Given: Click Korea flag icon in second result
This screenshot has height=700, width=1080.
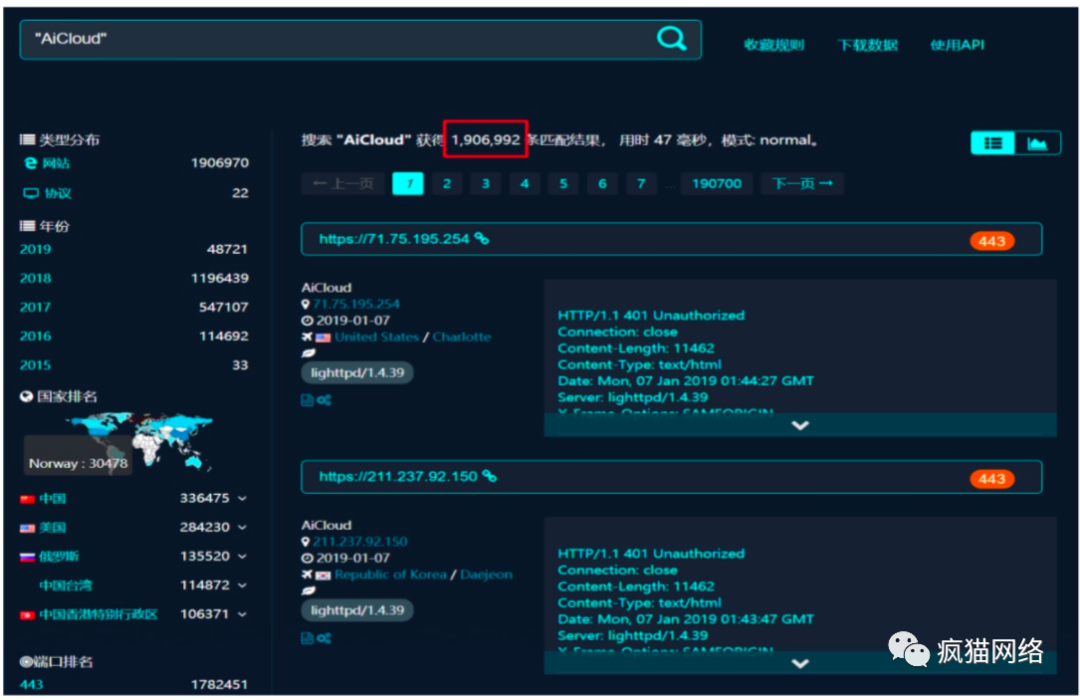Looking at the screenshot, I should click(323, 575).
